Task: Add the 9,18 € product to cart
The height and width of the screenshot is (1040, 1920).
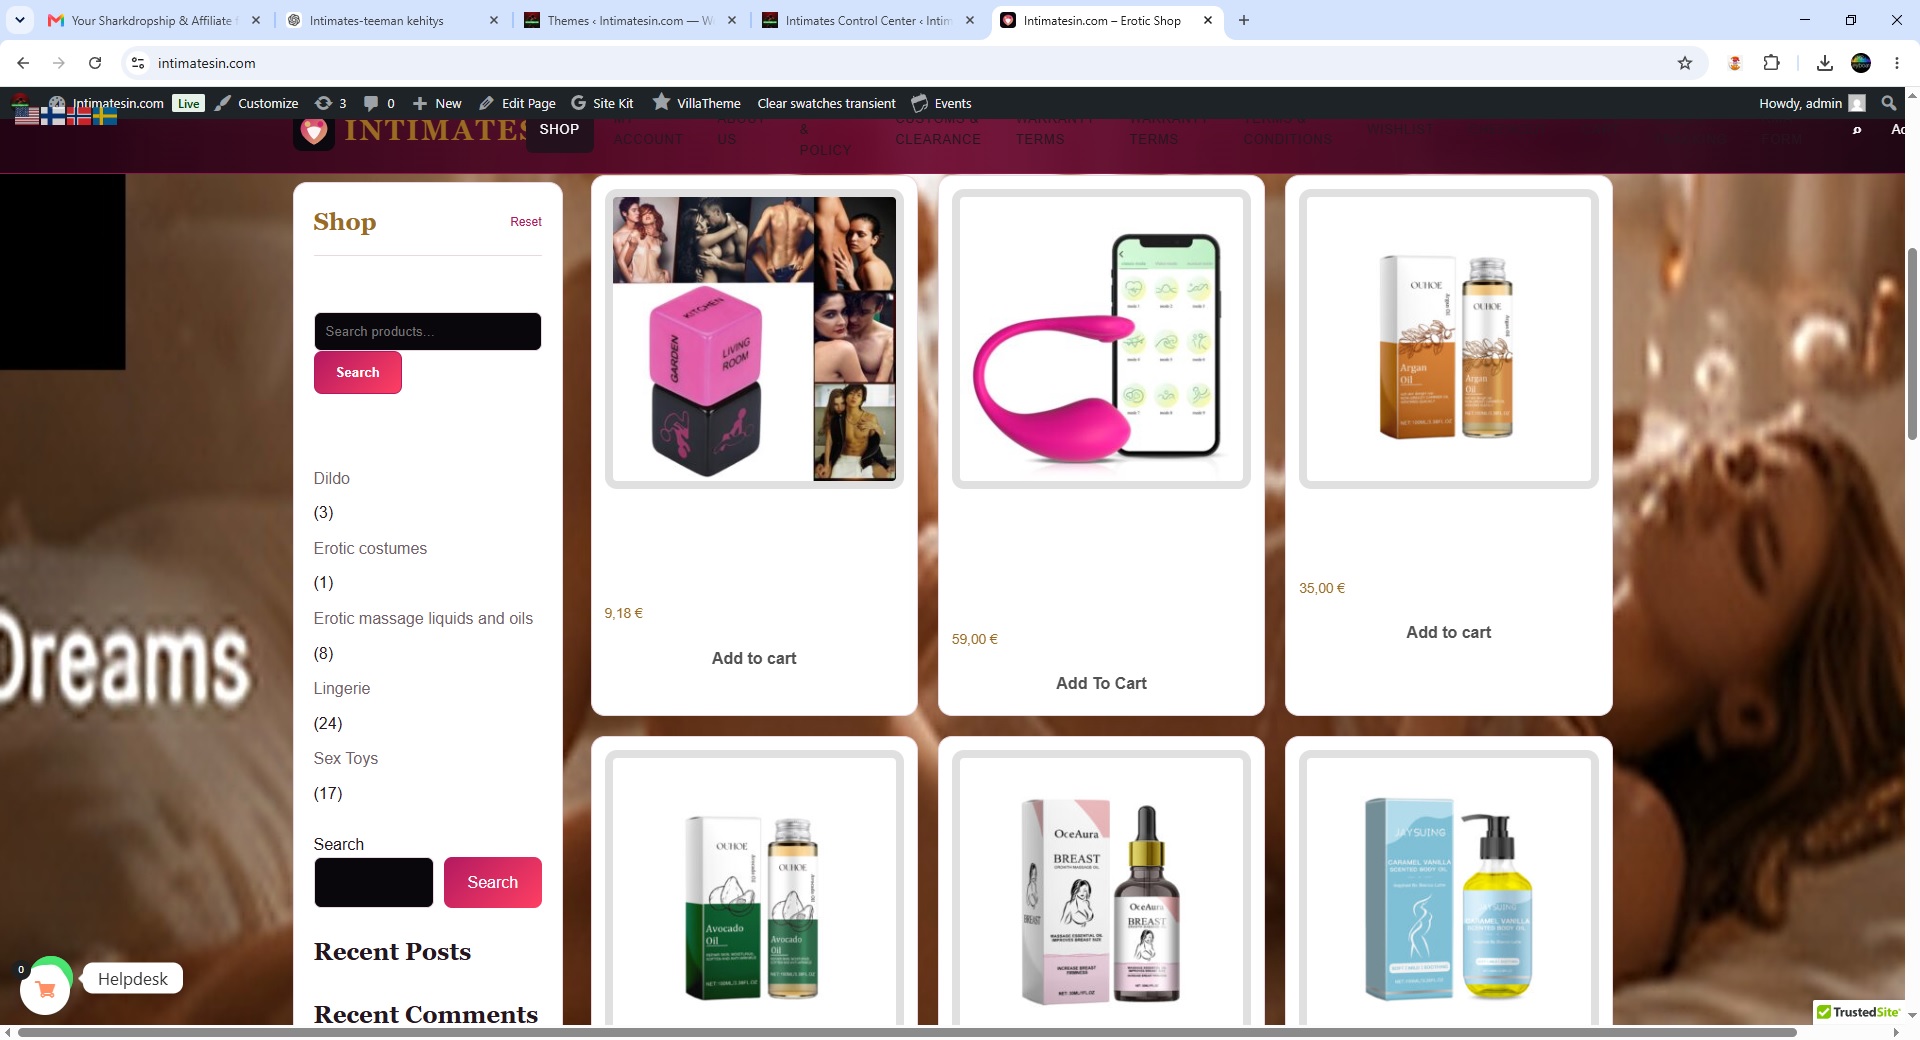Action: point(754,658)
